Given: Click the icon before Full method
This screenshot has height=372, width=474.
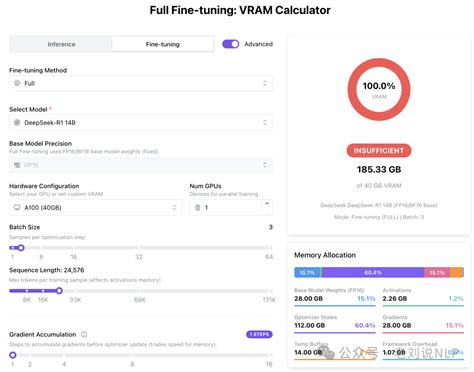Looking at the screenshot, I should point(17,83).
